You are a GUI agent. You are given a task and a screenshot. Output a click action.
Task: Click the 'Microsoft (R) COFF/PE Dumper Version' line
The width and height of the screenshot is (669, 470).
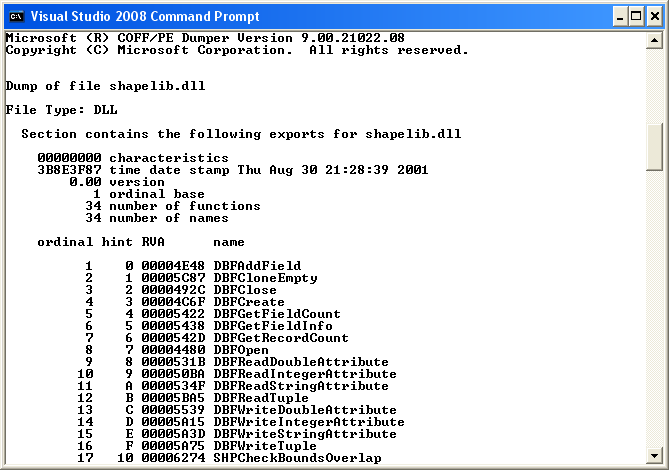click(205, 38)
